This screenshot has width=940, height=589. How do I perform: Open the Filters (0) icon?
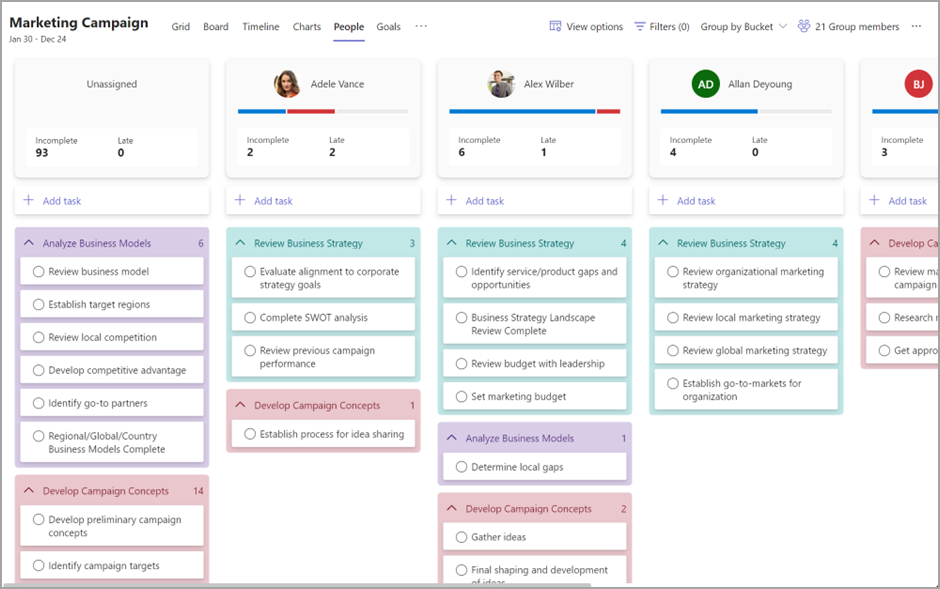(640, 27)
